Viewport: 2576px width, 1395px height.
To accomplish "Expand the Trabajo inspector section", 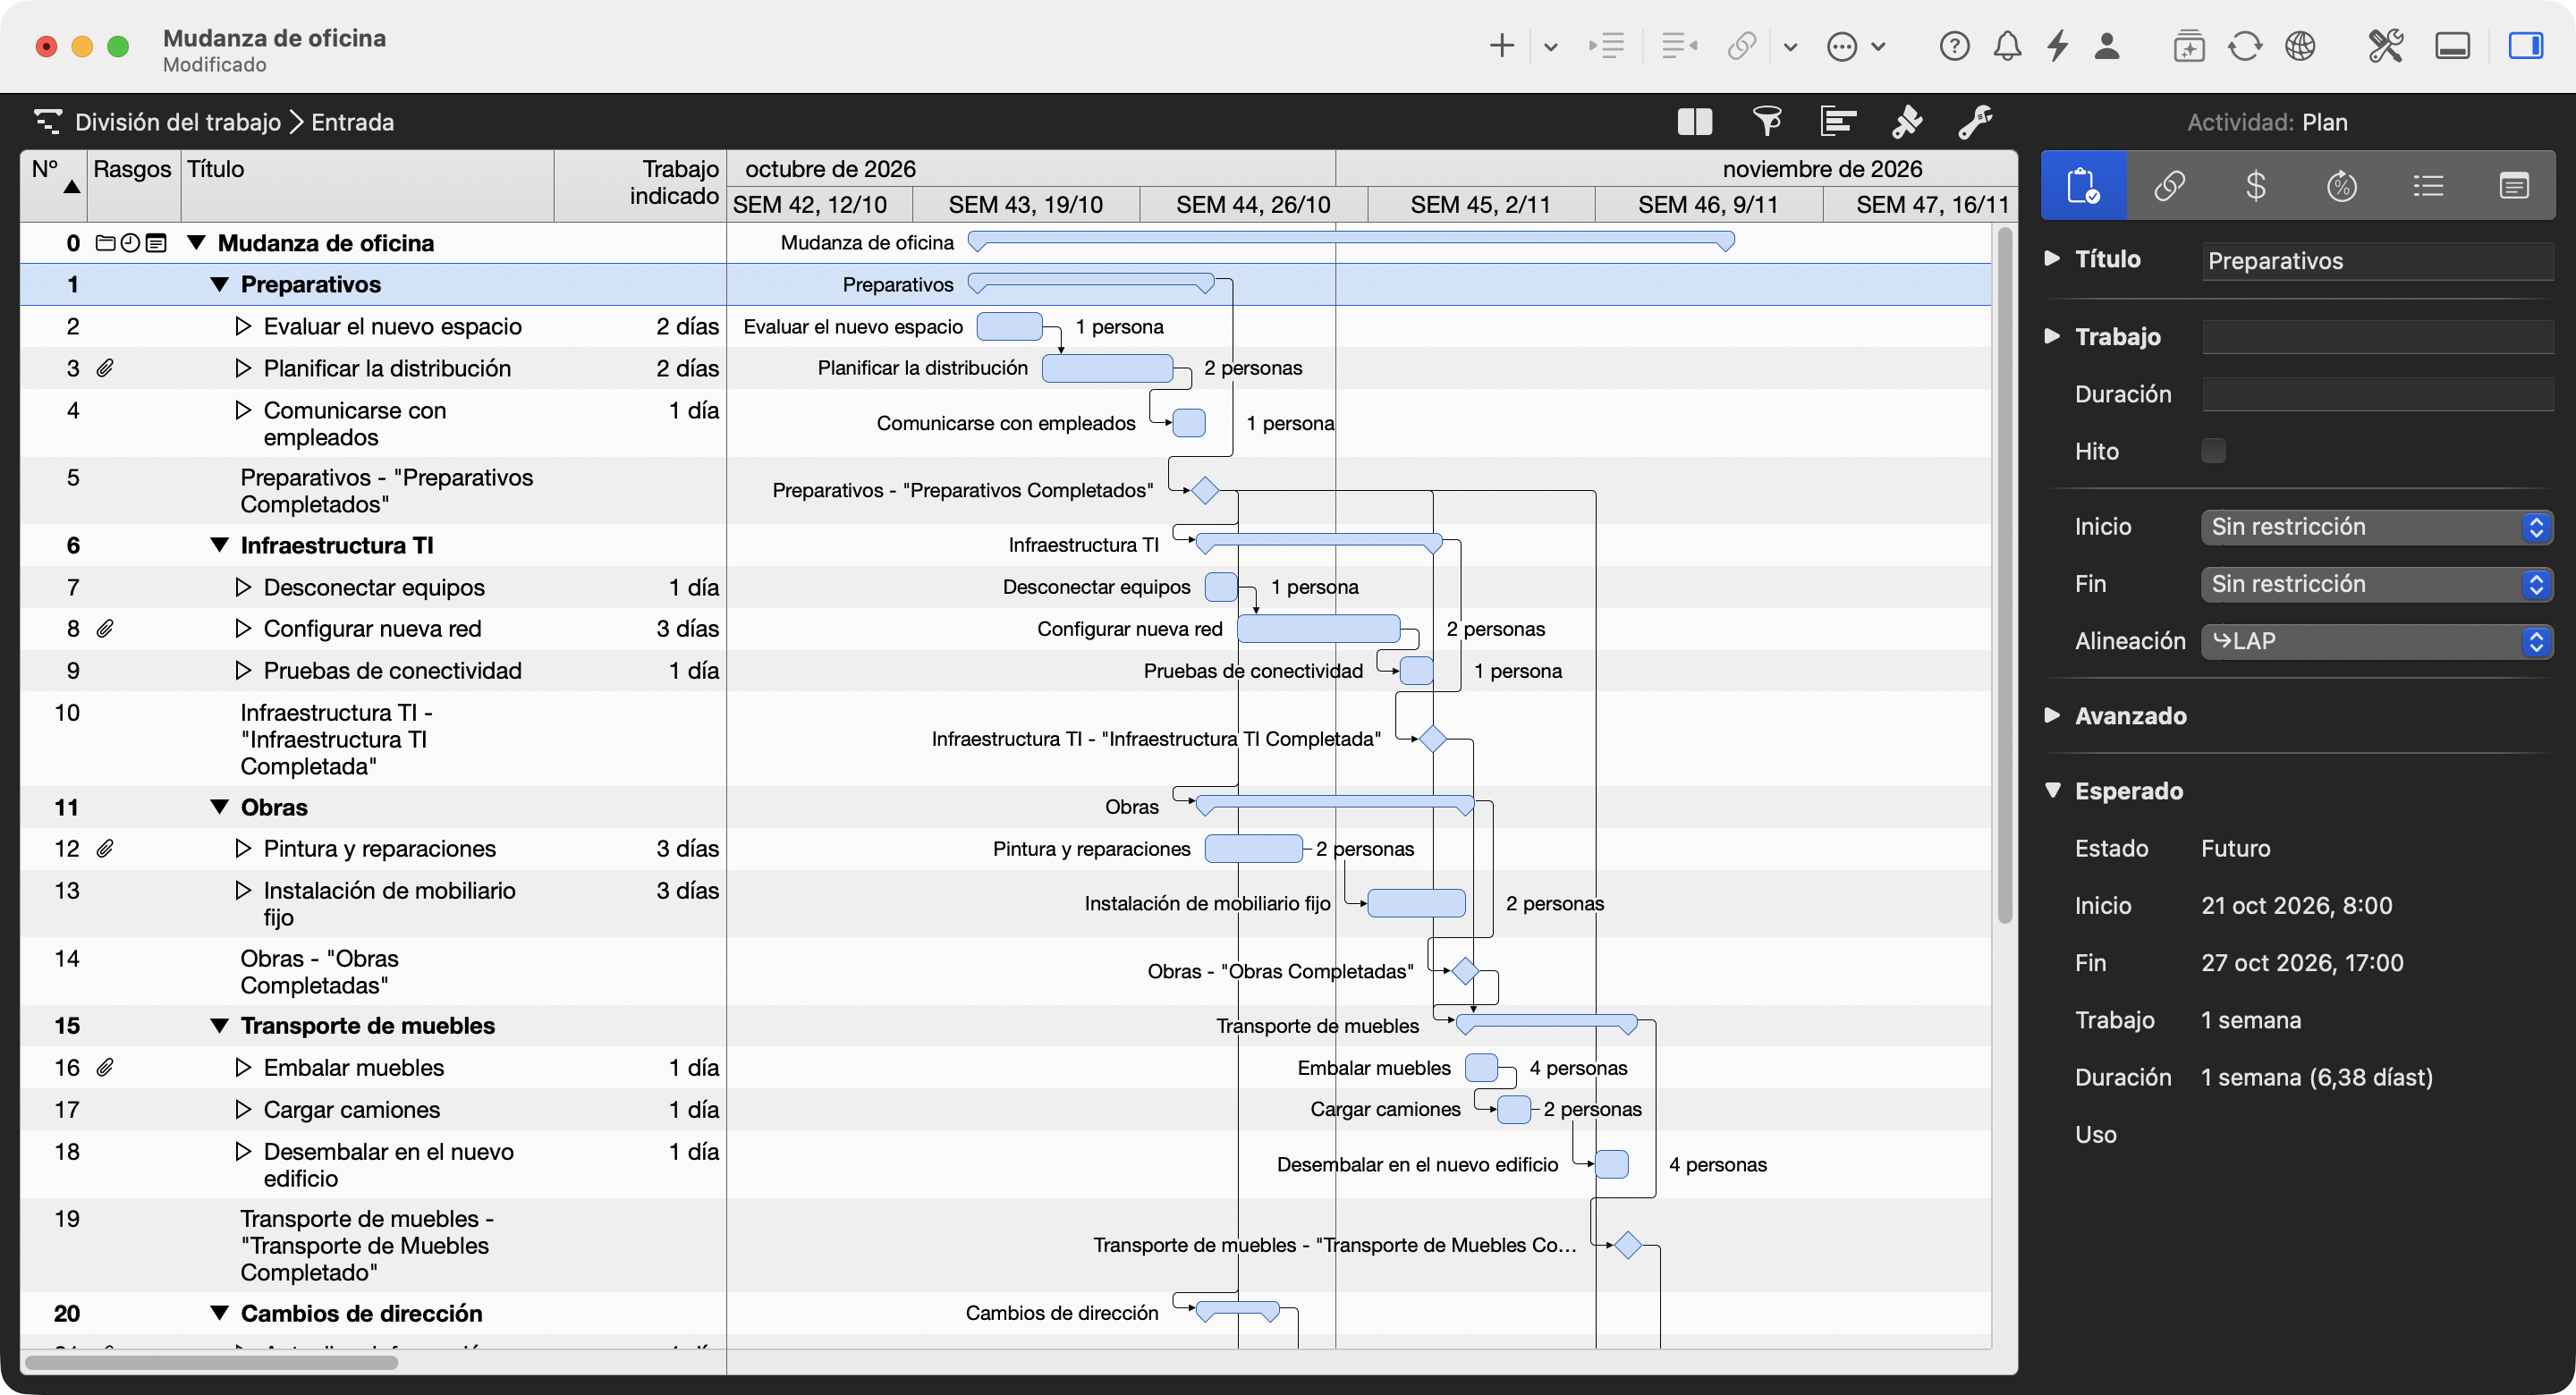I will [2053, 336].
